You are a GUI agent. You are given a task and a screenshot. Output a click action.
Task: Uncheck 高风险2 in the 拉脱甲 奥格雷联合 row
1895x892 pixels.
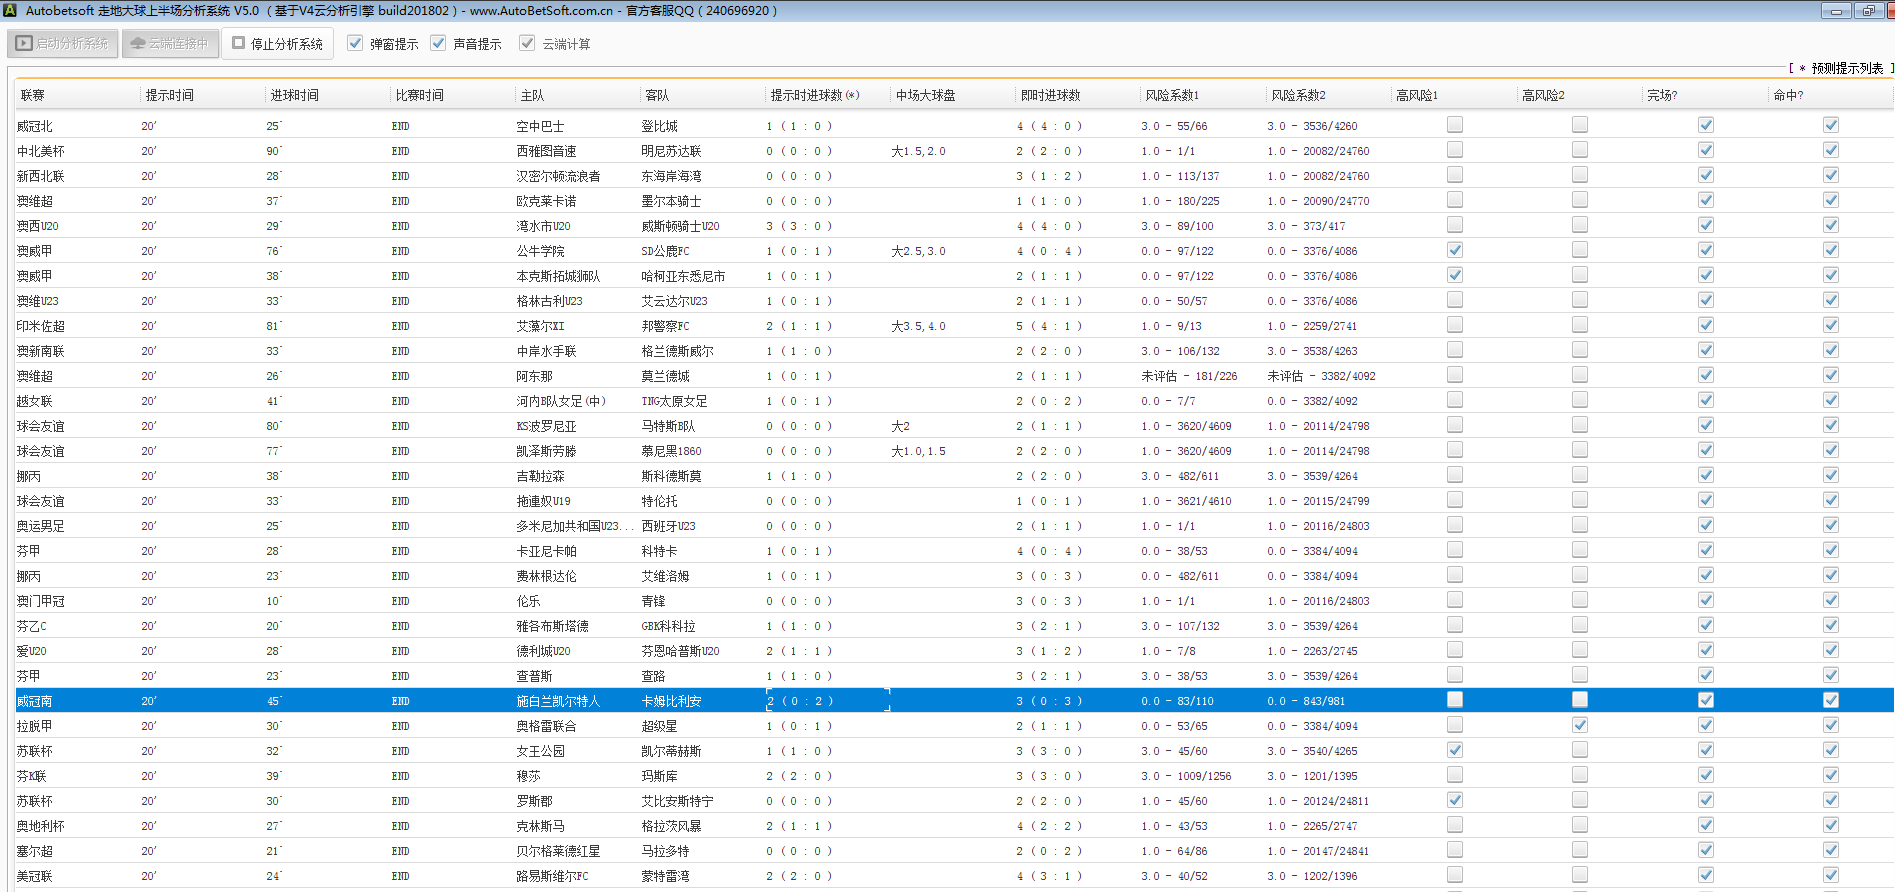1579,725
